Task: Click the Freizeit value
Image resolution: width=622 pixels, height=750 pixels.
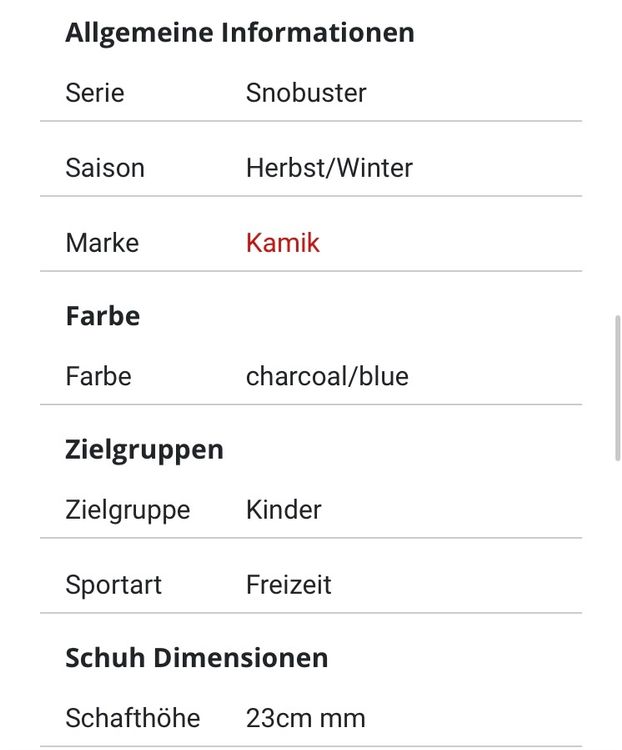Action: (x=289, y=585)
